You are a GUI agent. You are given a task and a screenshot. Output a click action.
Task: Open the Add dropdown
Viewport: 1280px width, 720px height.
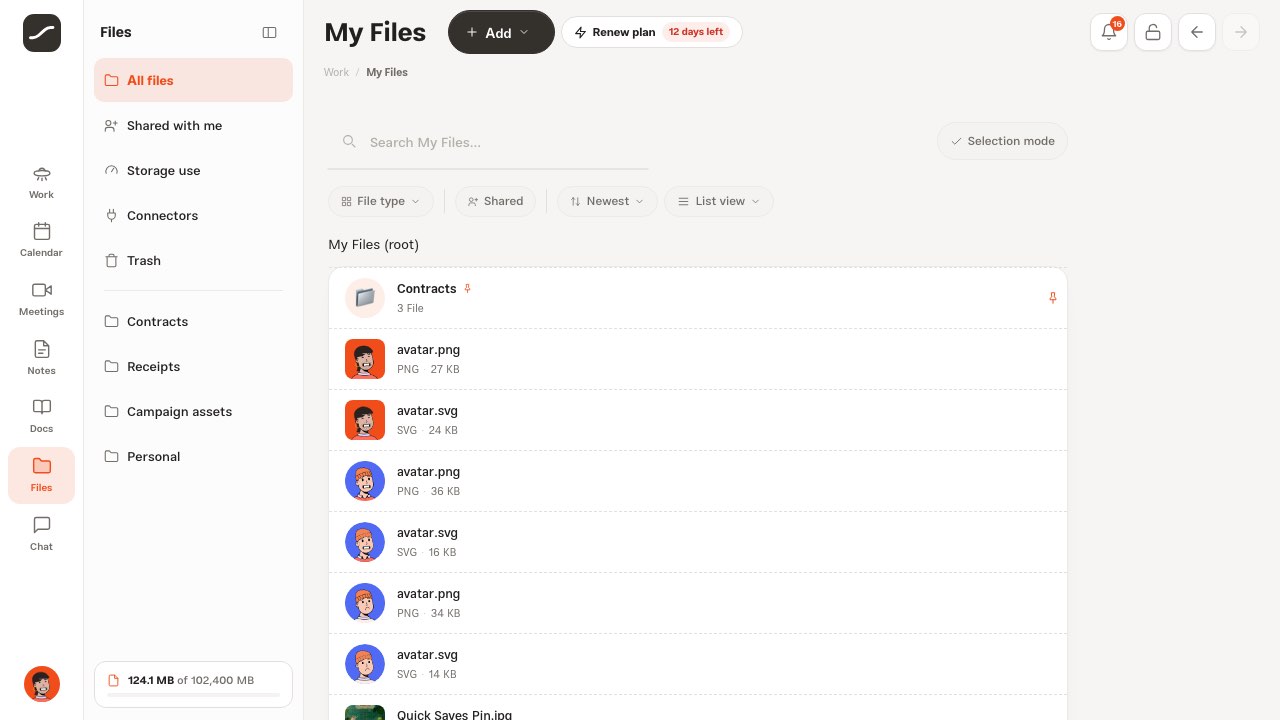[x=501, y=32]
